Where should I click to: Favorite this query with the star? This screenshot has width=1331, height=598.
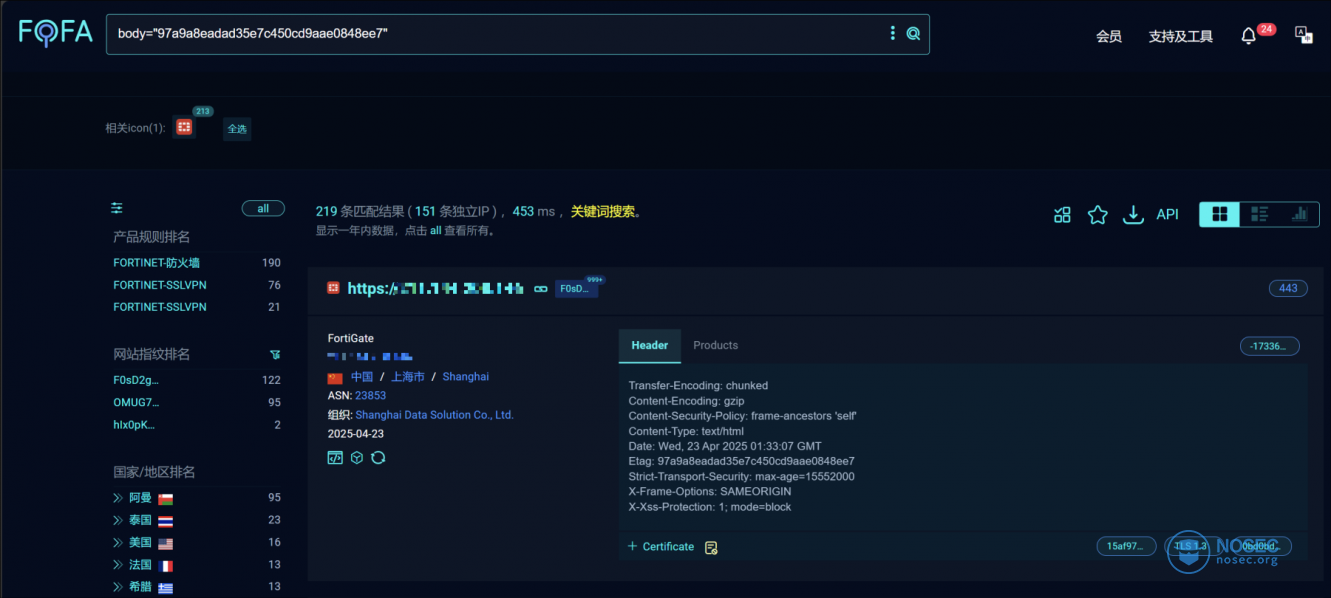(1097, 214)
